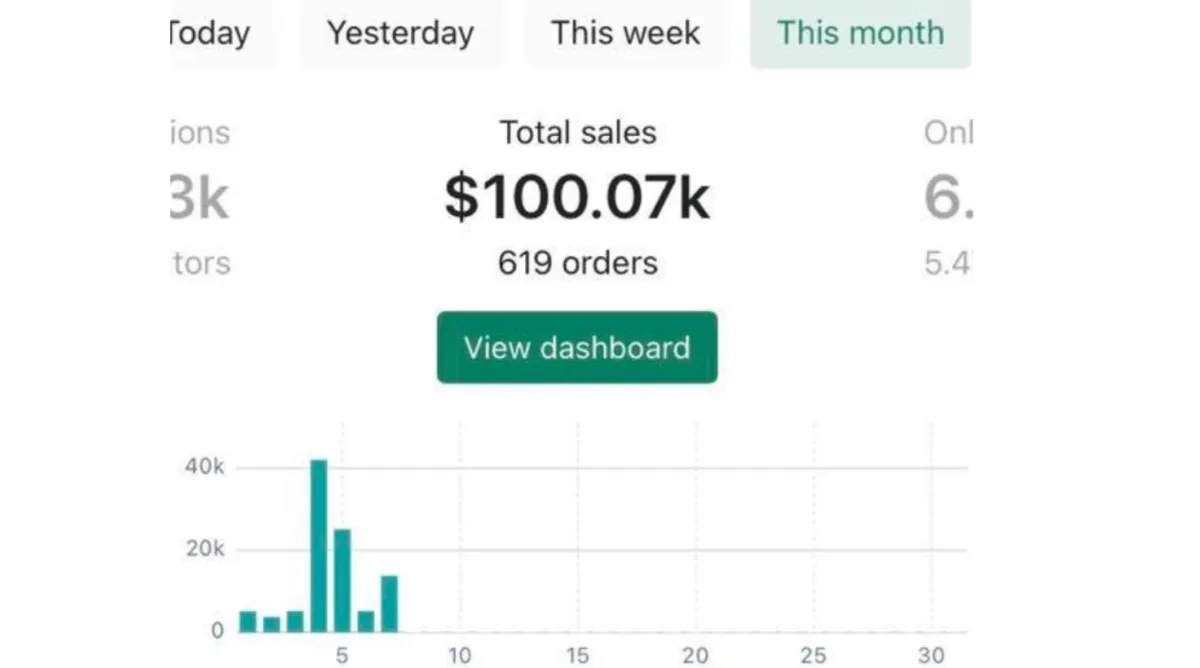Click the day 7 sales bar
The image size is (1200, 668).
[x=389, y=604]
